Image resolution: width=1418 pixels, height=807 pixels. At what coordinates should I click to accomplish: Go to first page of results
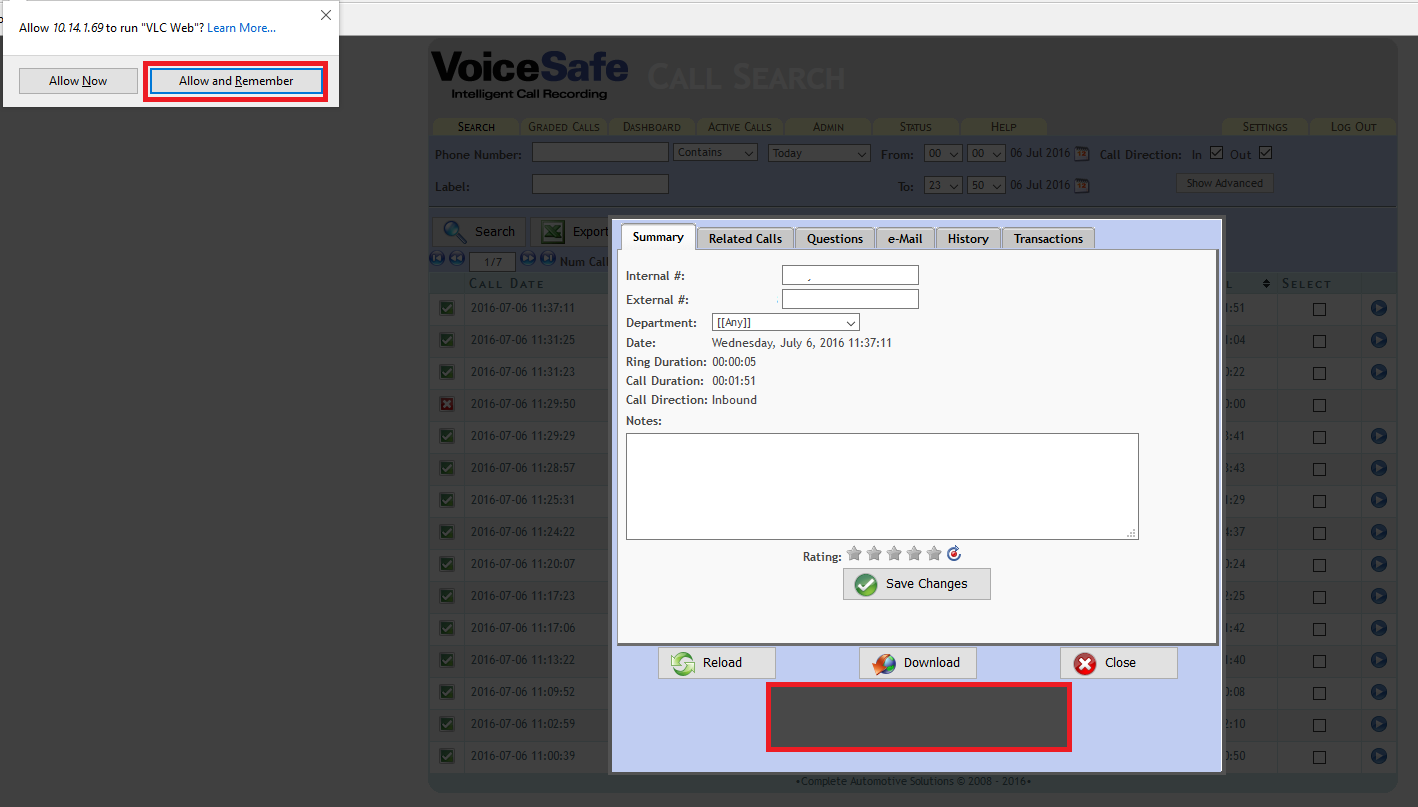point(437,258)
